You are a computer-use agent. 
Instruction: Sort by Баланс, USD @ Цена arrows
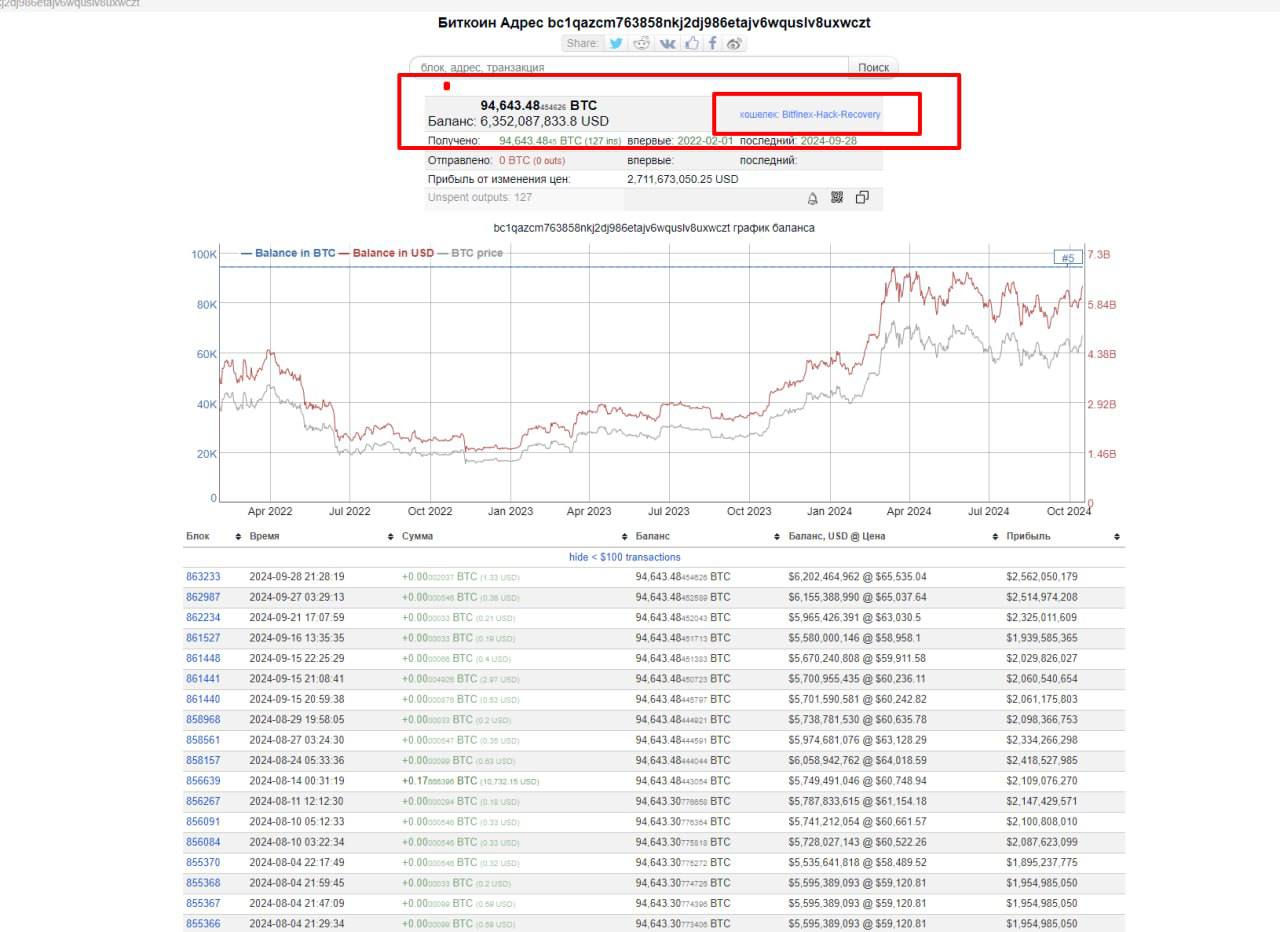[996, 537]
